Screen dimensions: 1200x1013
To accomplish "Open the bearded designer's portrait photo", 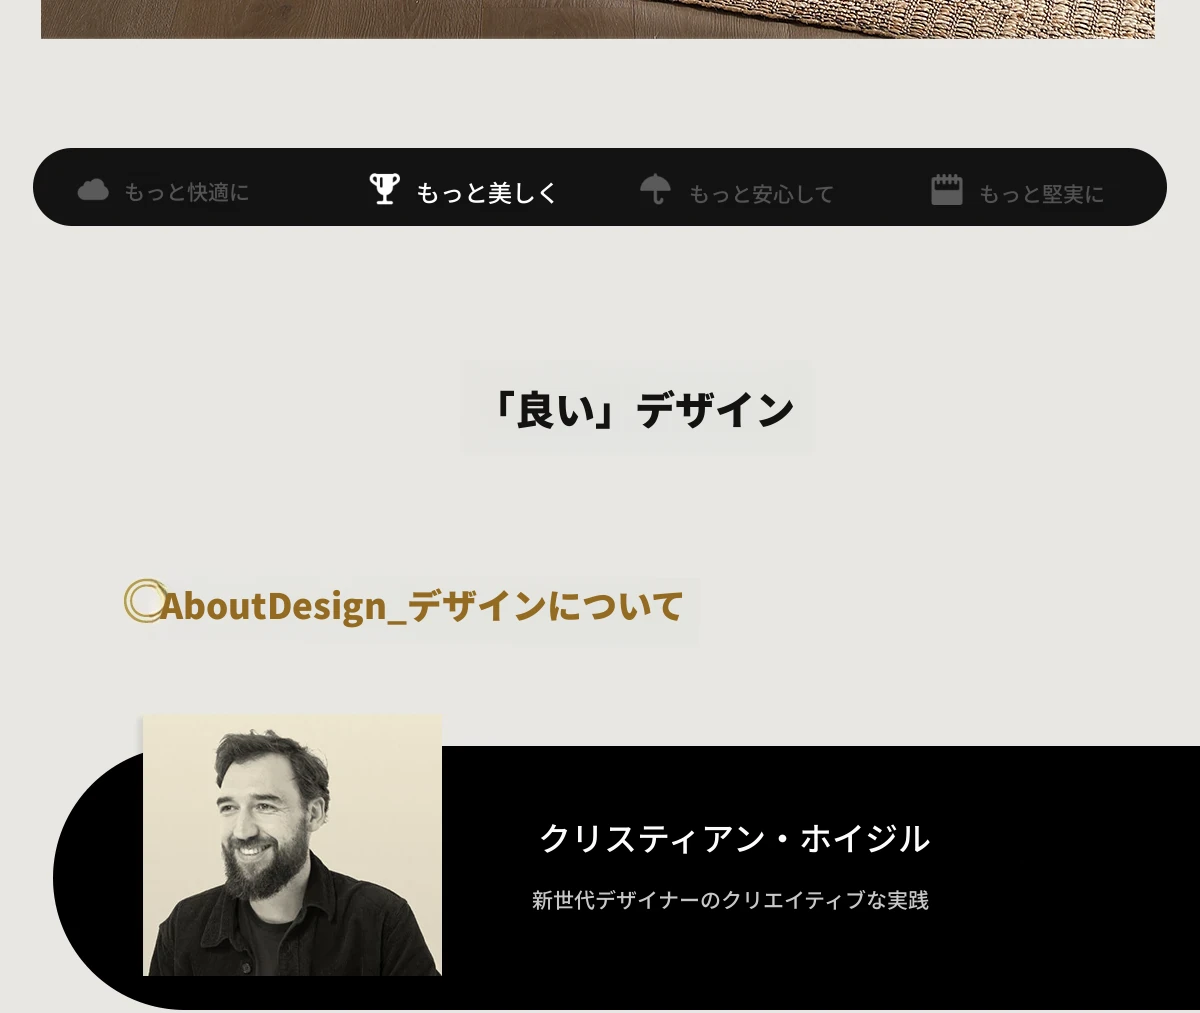I will point(292,845).
